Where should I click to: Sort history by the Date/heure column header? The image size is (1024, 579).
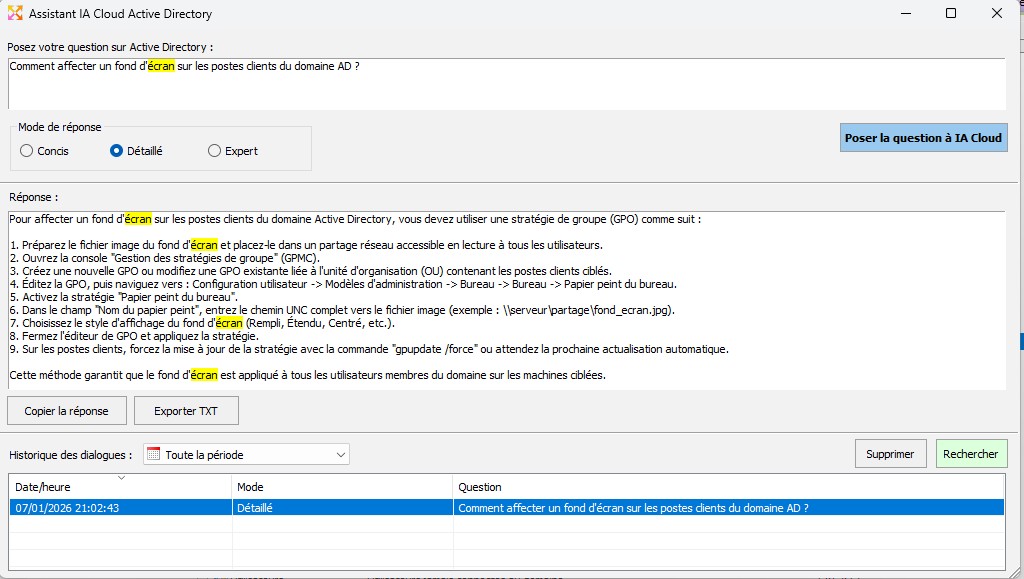point(120,487)
